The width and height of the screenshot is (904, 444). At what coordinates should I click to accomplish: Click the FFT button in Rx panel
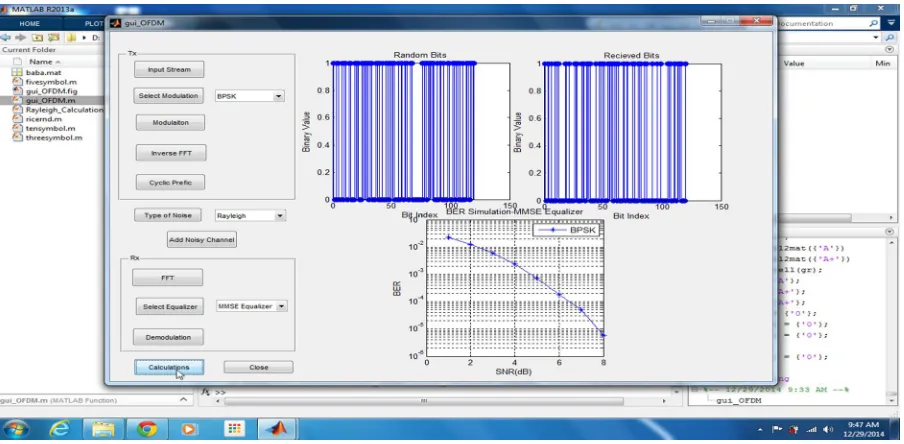168,277
